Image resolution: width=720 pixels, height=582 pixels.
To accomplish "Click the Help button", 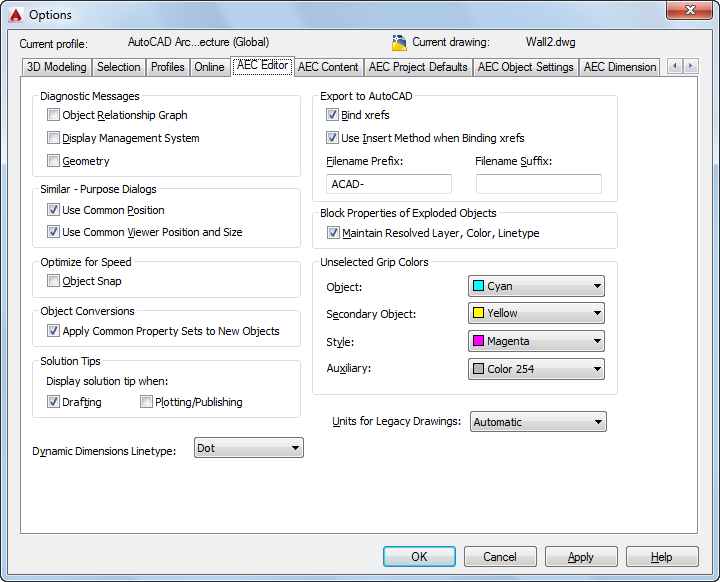I will 662,557.
